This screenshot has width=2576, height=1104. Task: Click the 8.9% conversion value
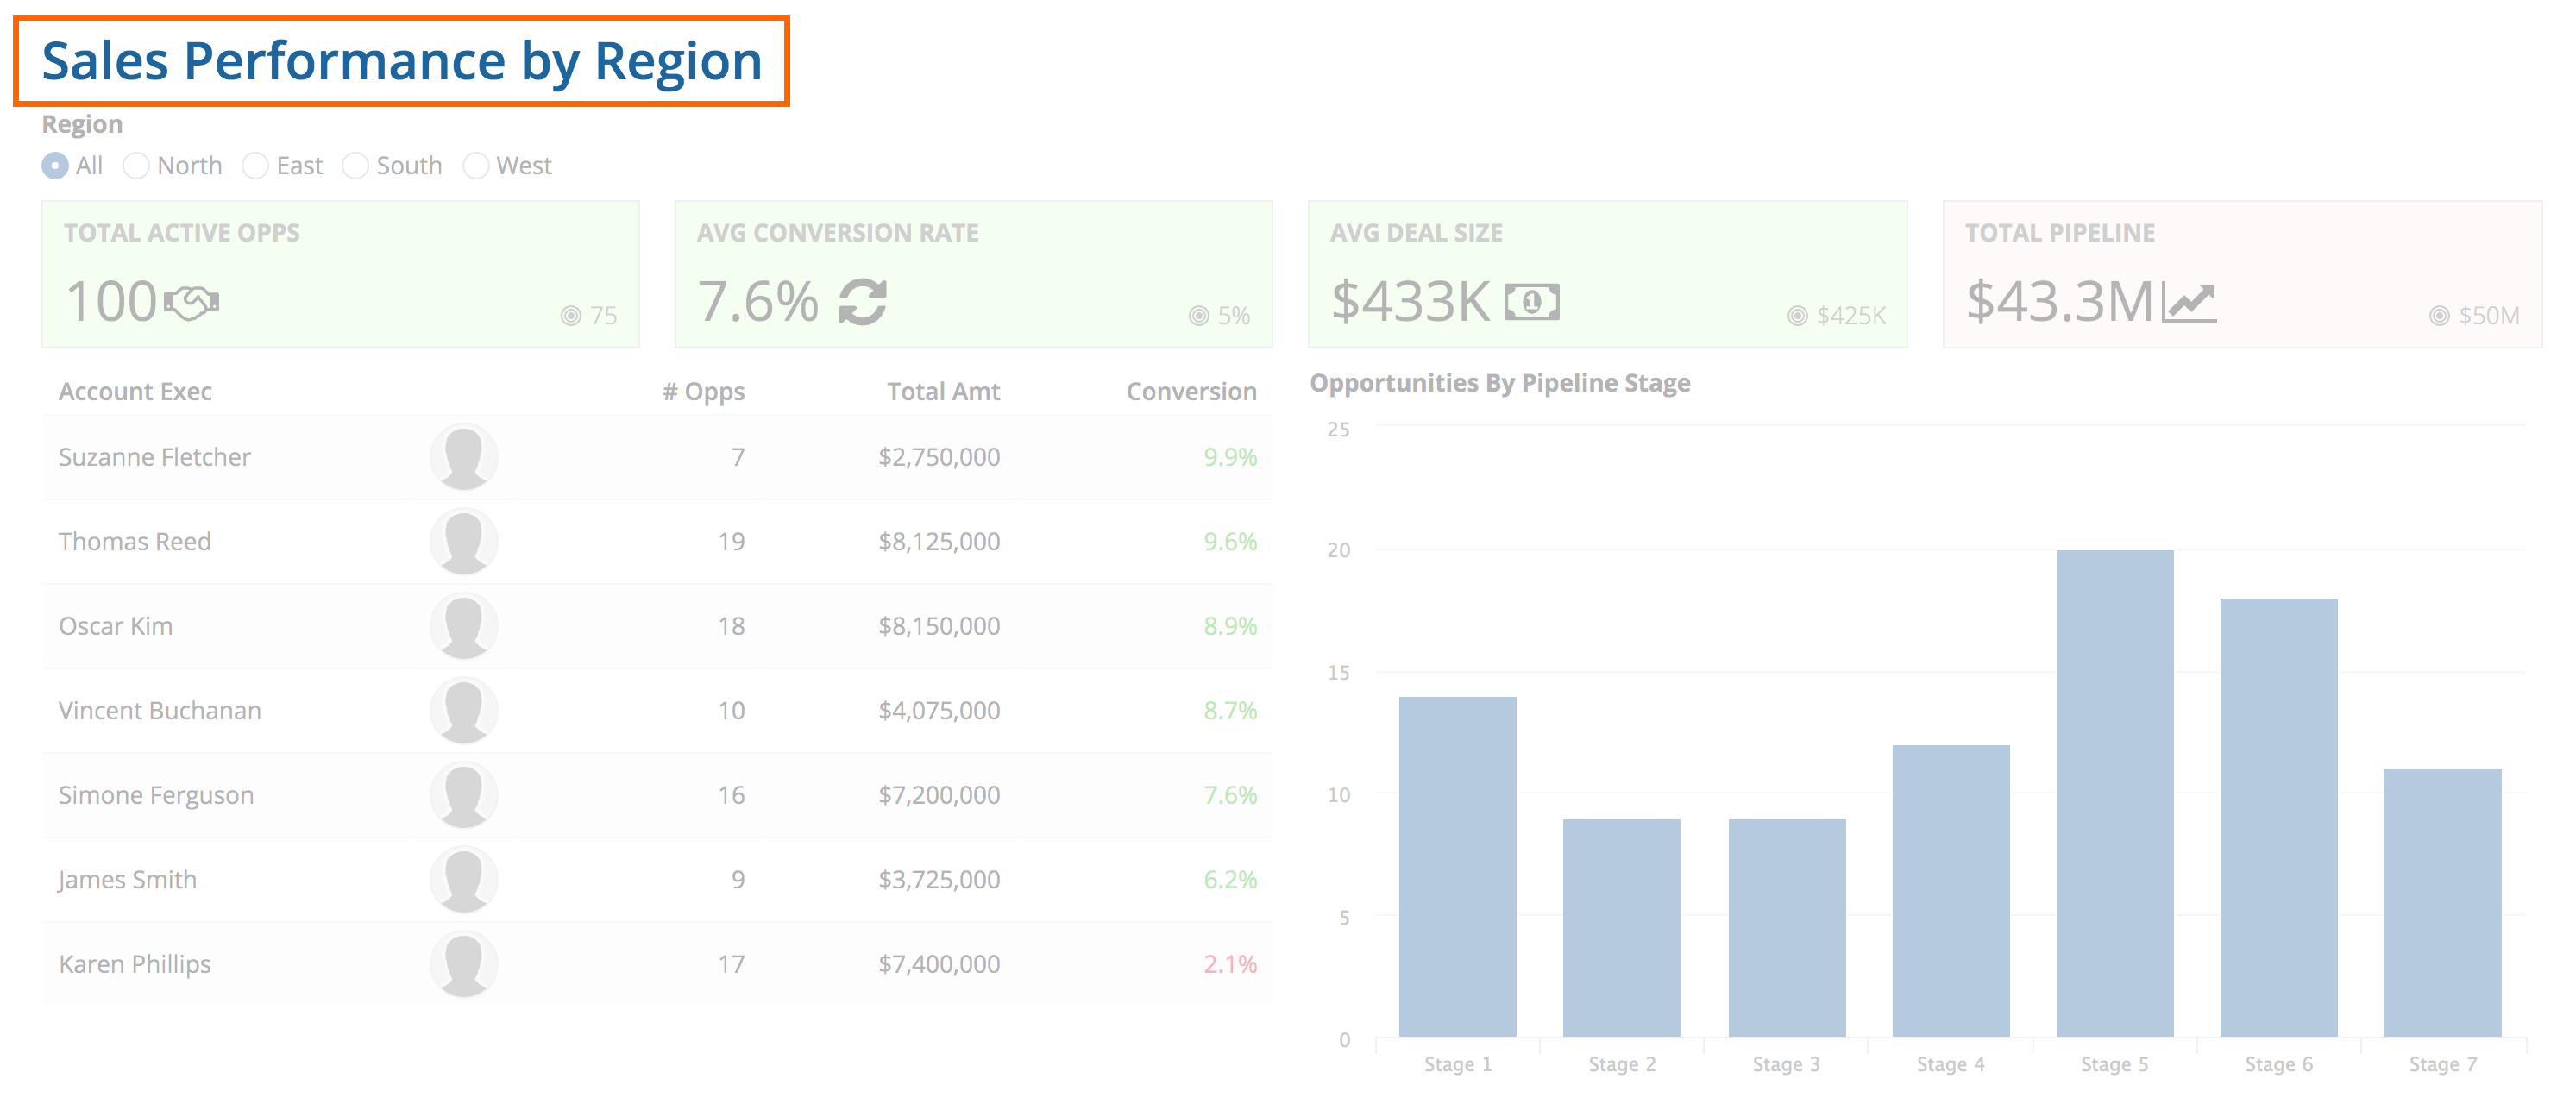point(1230,626)
